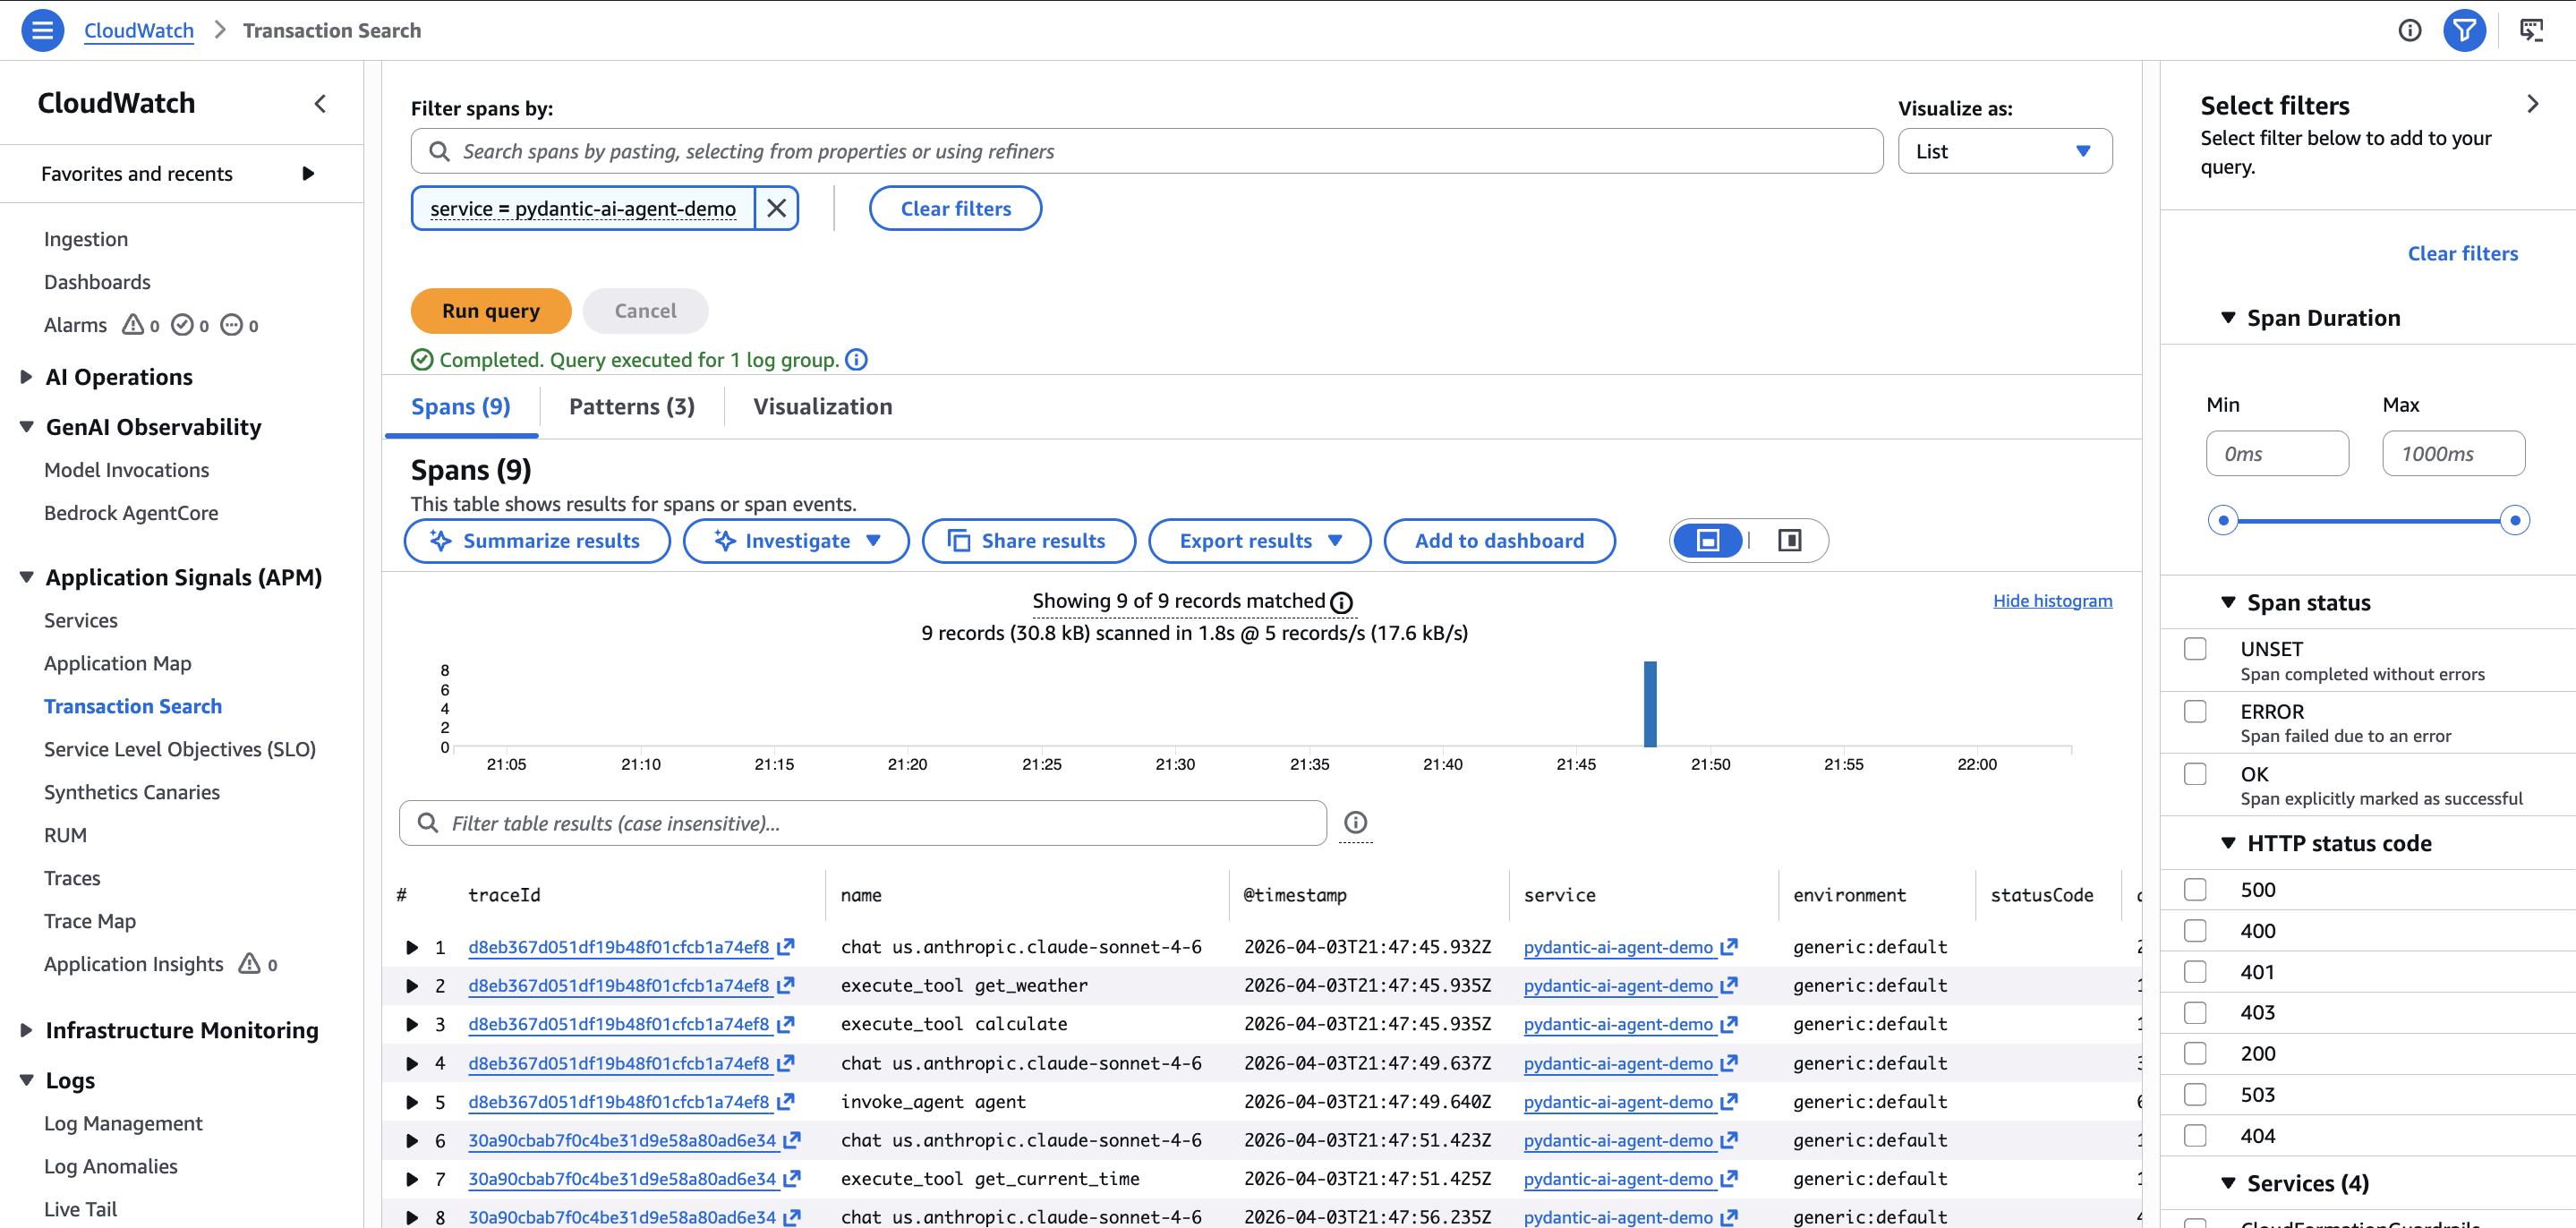The image size is (2576, 1228).
Task: Open the Hide histogram link
Action: [2052, 600]
